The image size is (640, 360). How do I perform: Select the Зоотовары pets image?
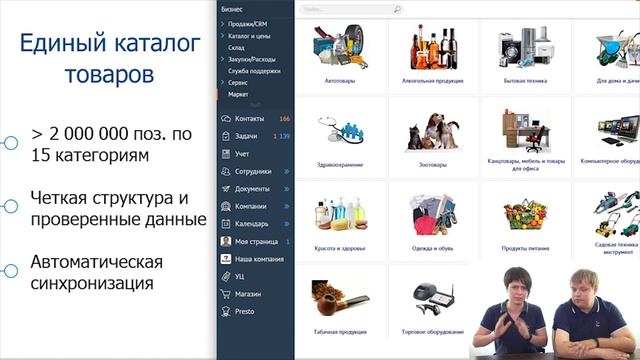[433, 131]
